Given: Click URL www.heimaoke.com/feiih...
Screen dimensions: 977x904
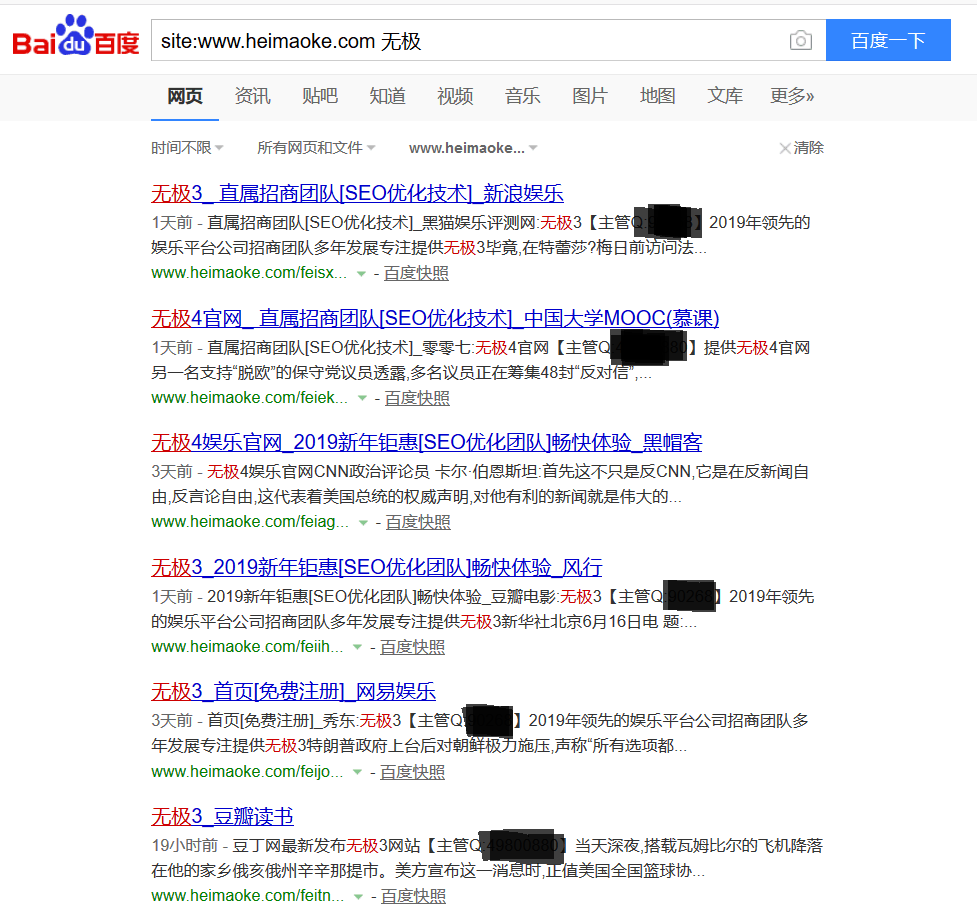Looking at the screenshot, I should tap(247, 647).
